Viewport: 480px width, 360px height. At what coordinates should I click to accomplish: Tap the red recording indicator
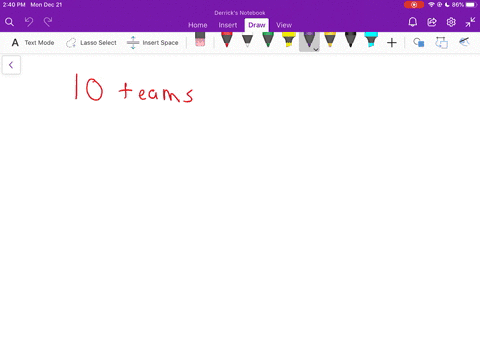click(x=414, y=5)
